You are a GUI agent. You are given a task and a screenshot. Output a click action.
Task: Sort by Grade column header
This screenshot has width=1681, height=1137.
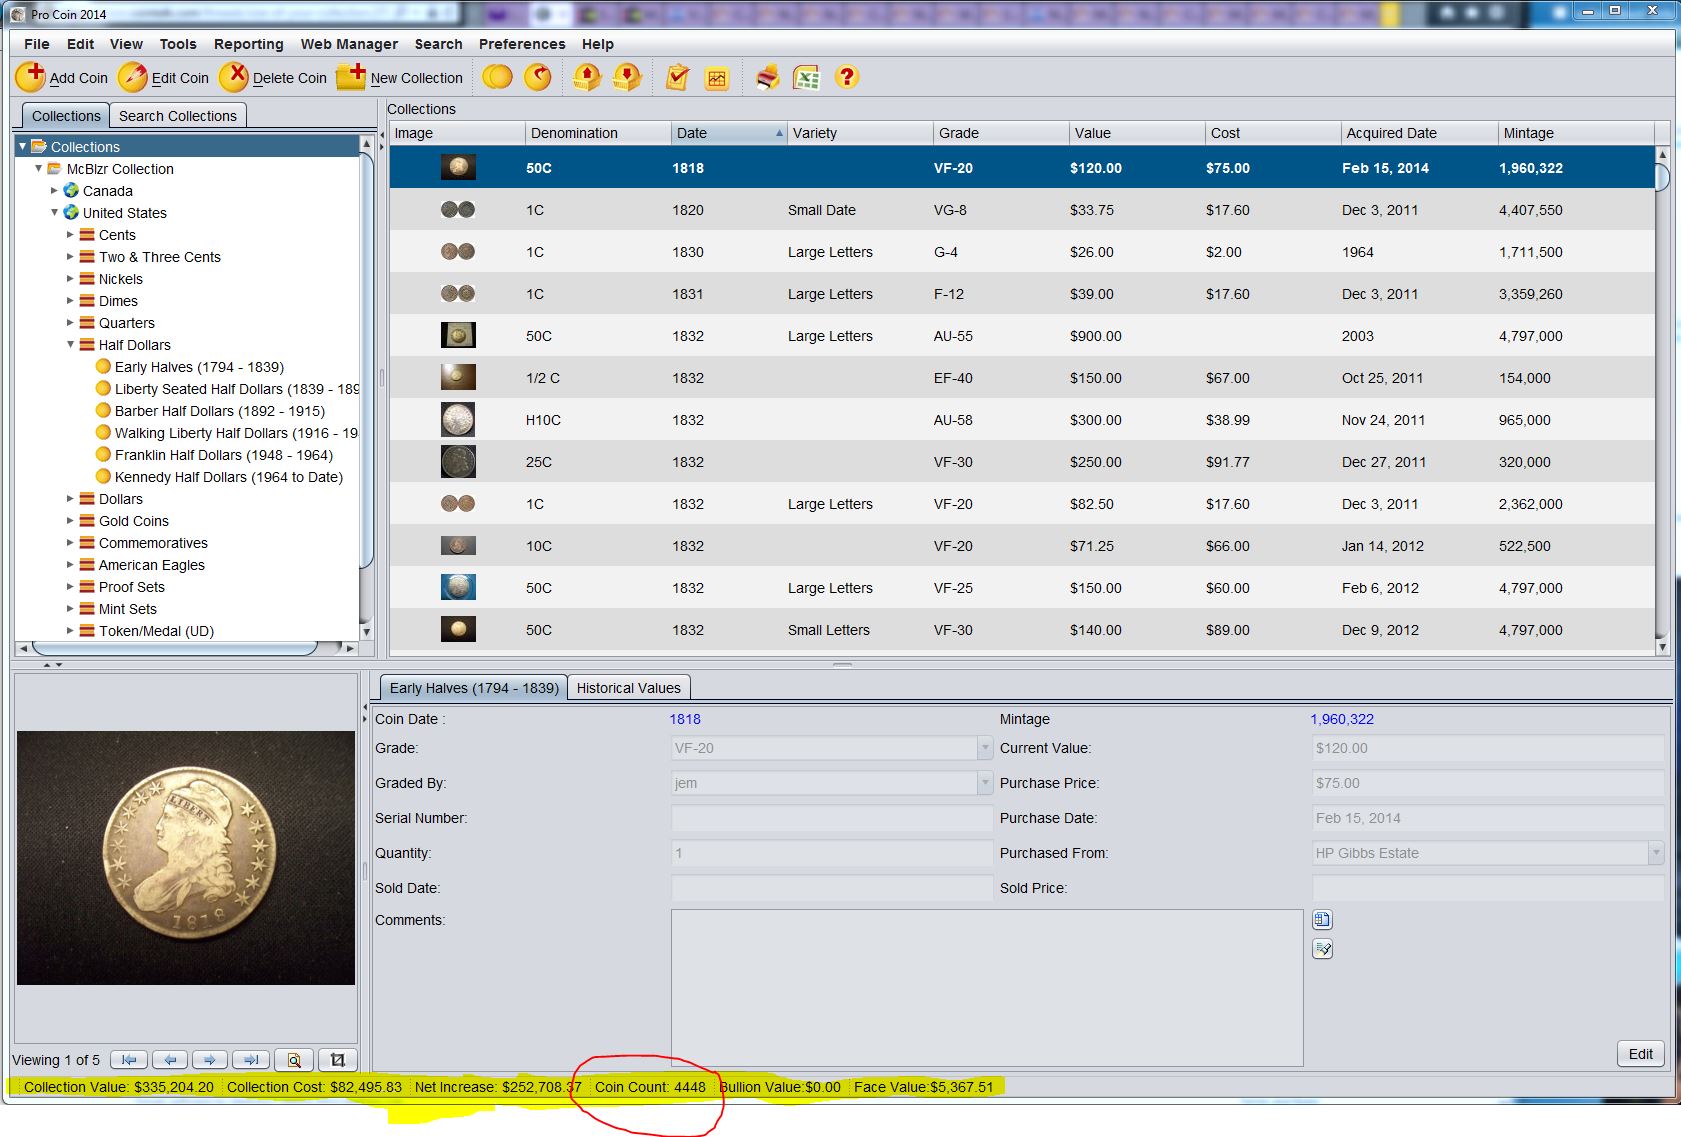pos(1001,133)
